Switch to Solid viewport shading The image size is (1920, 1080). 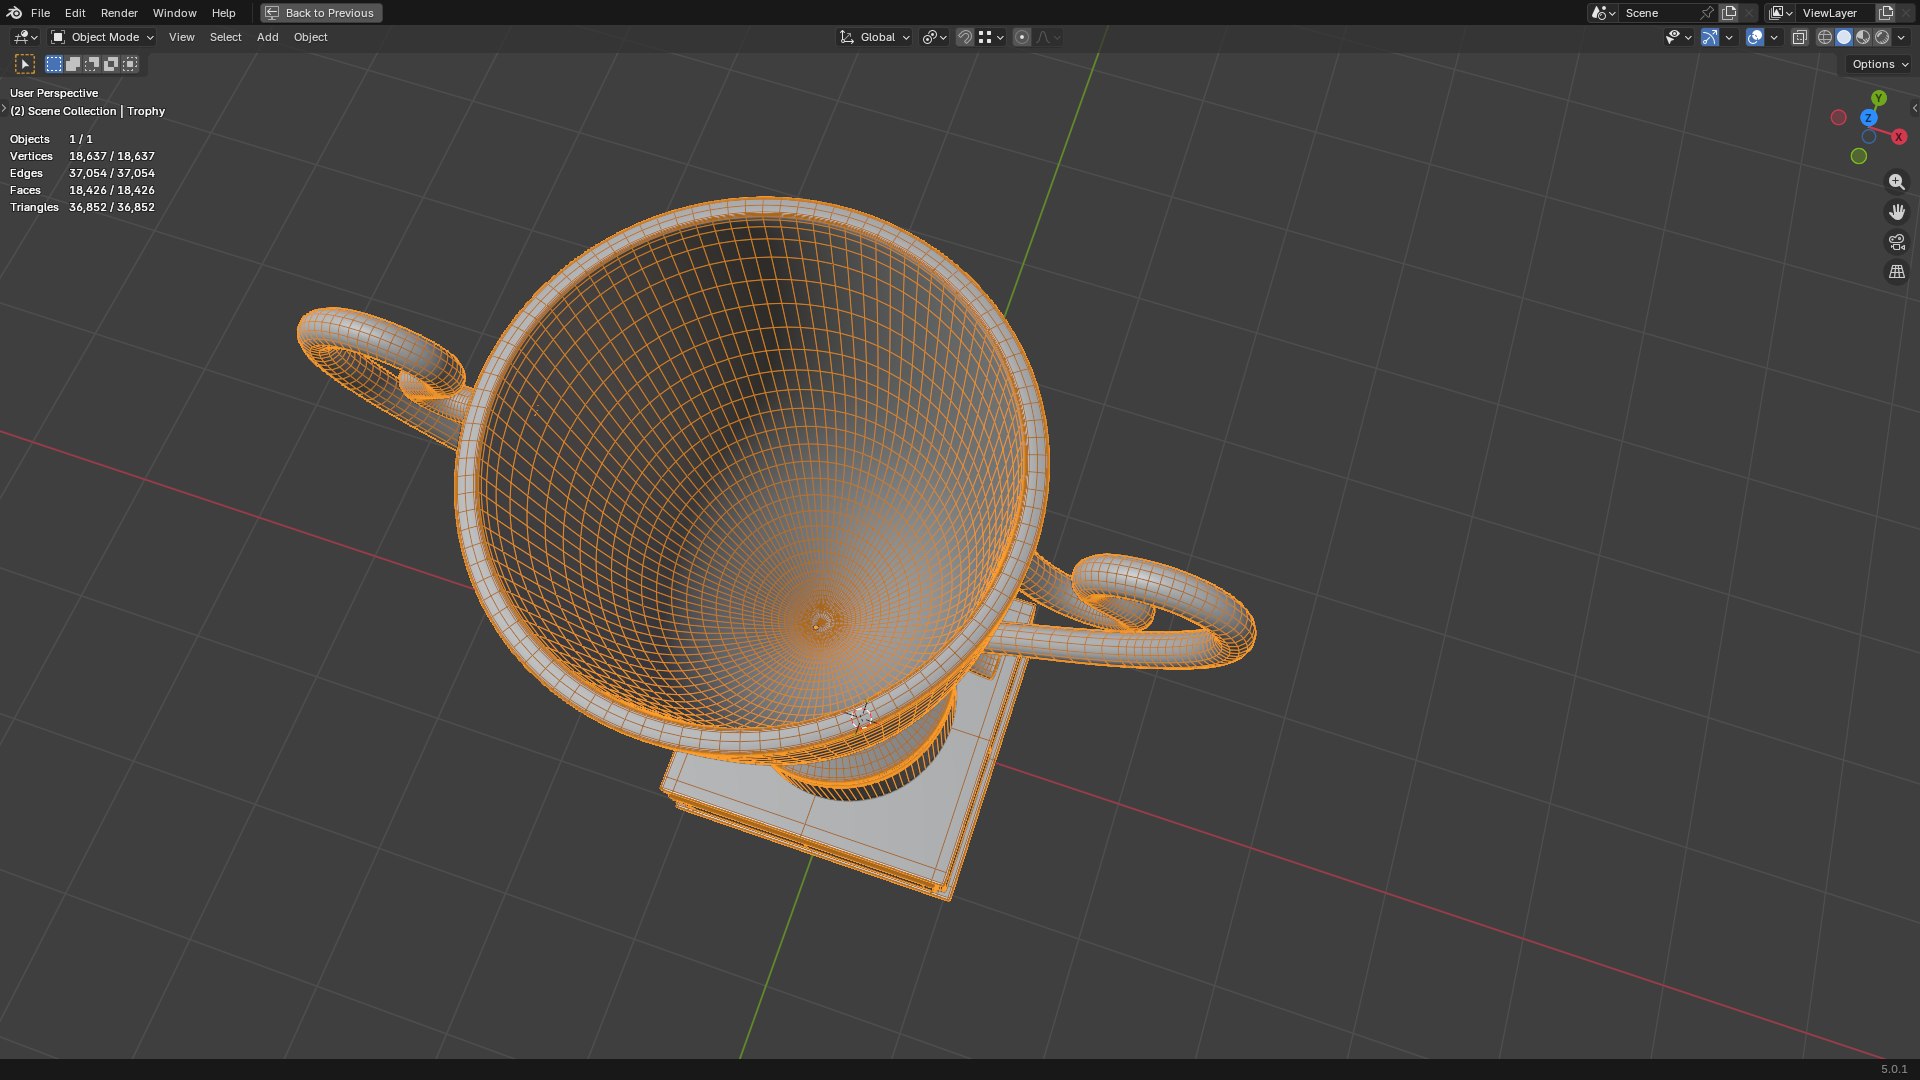tap(1844, 37)
